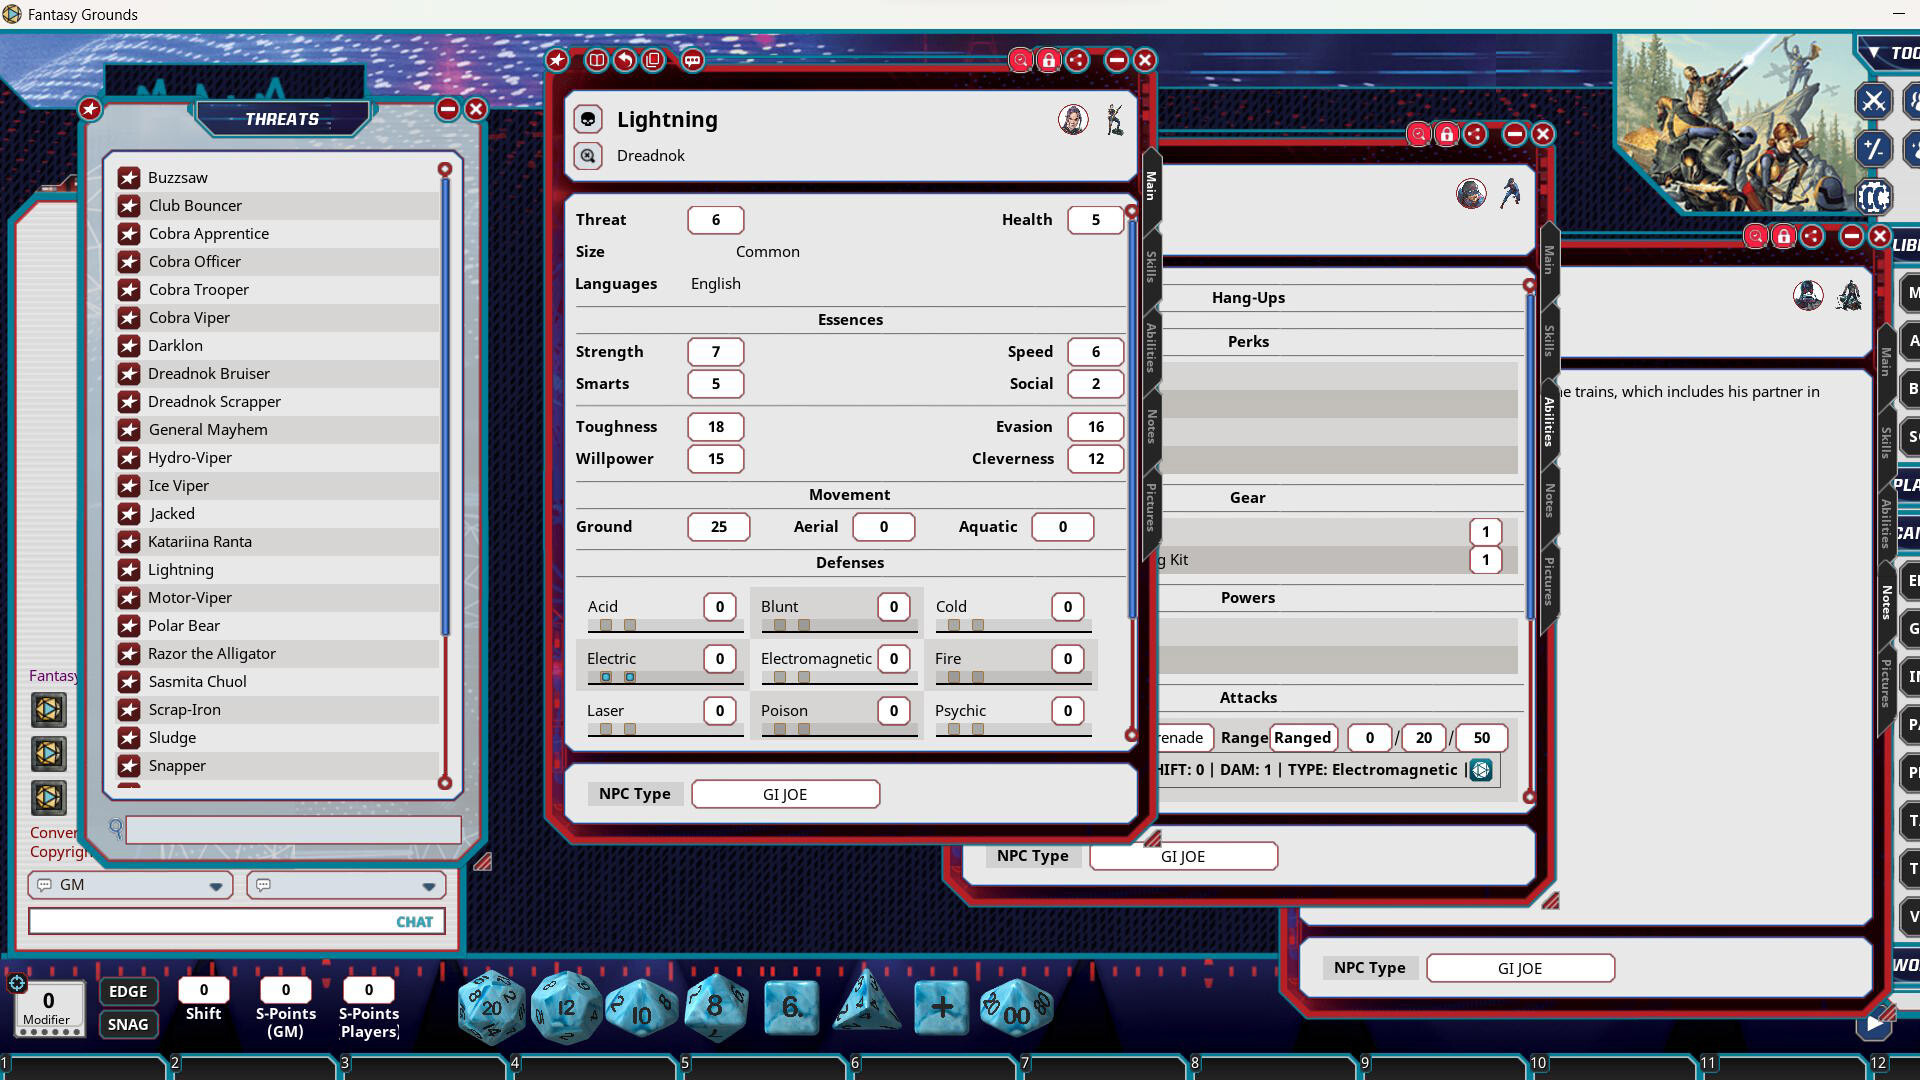Click a damage pip under the Electric defense
This screenshot has width=1920, height=1080.
(x=605, y=676)
